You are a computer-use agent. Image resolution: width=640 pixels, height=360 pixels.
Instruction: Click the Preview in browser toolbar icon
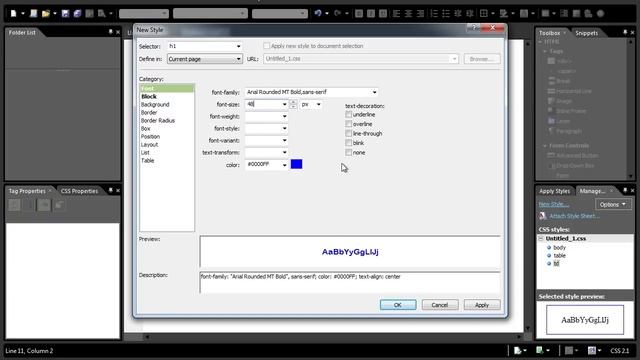point(101,13)
